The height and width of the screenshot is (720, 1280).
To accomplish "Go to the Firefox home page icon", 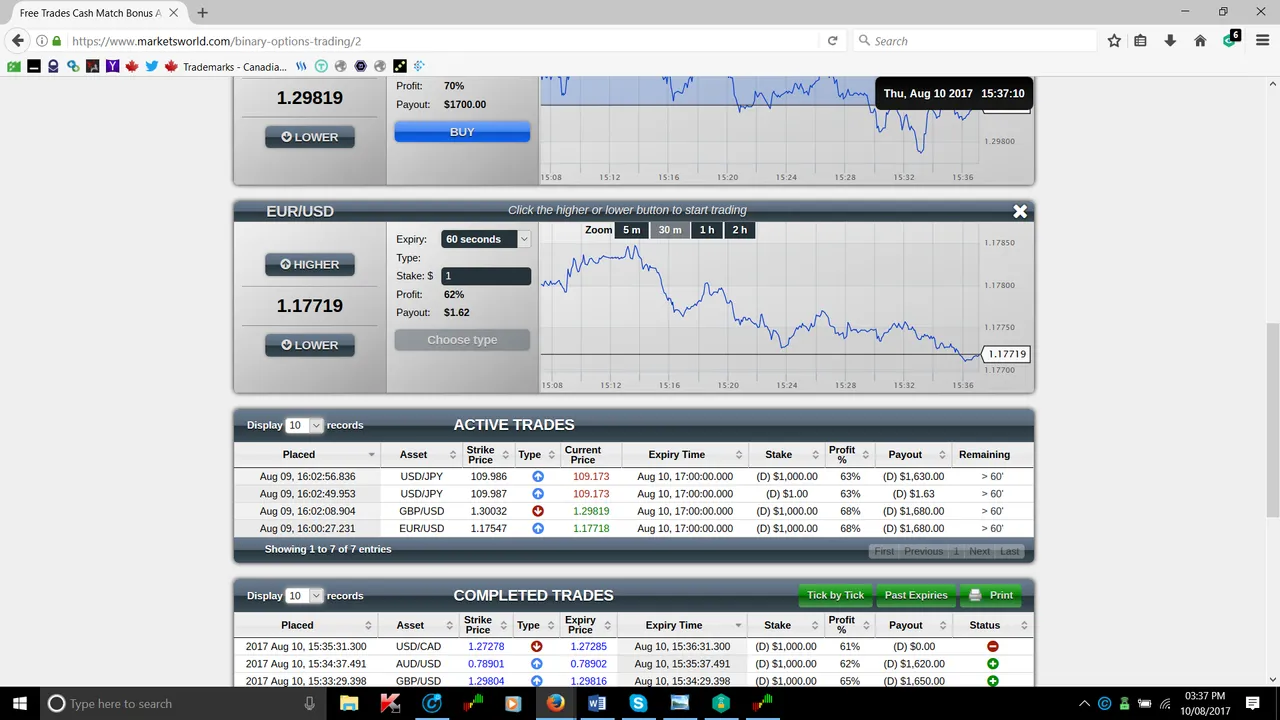I will (x=1200, y=41).
